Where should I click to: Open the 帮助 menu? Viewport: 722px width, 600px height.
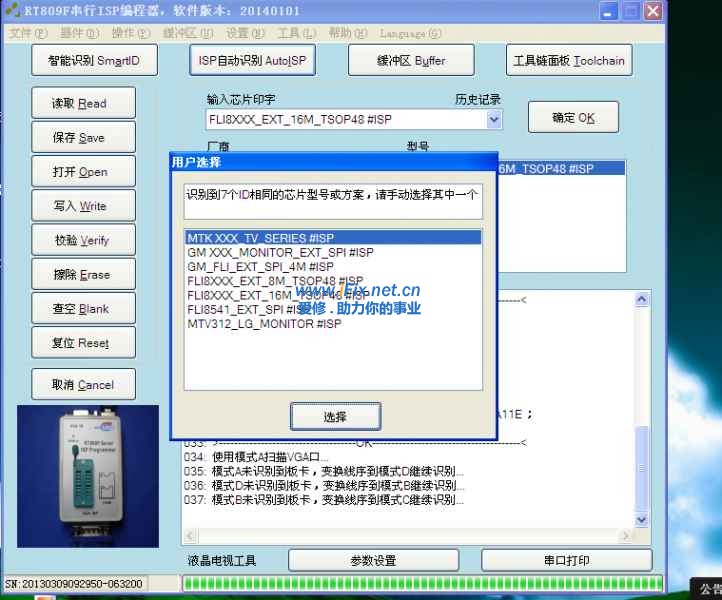click(348, 33)
